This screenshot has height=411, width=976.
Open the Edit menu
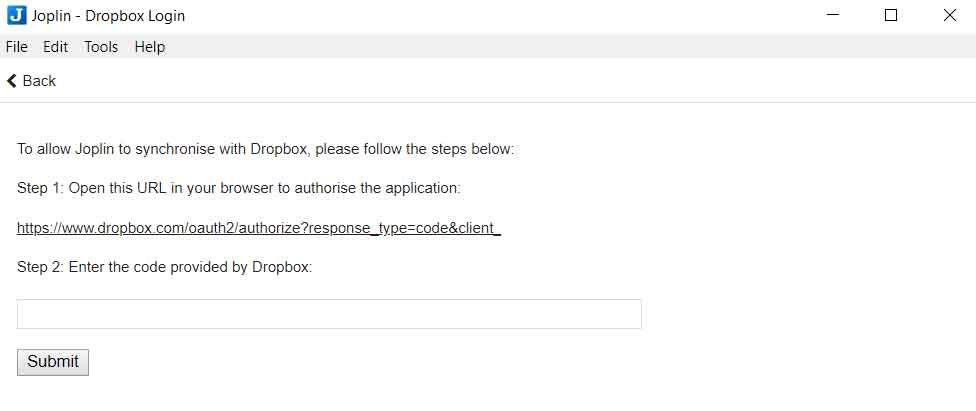[55, 47]
